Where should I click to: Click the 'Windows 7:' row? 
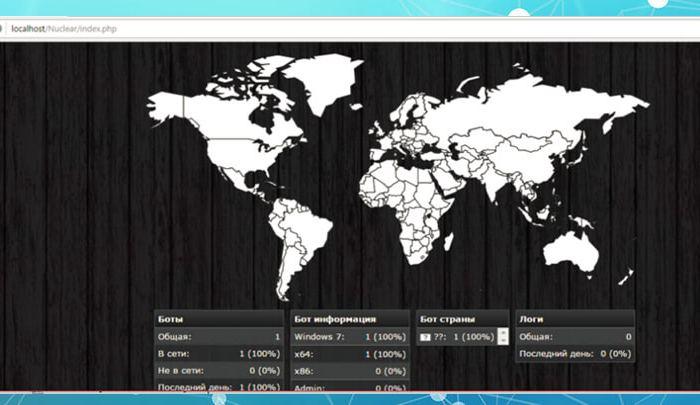point(350,337)
